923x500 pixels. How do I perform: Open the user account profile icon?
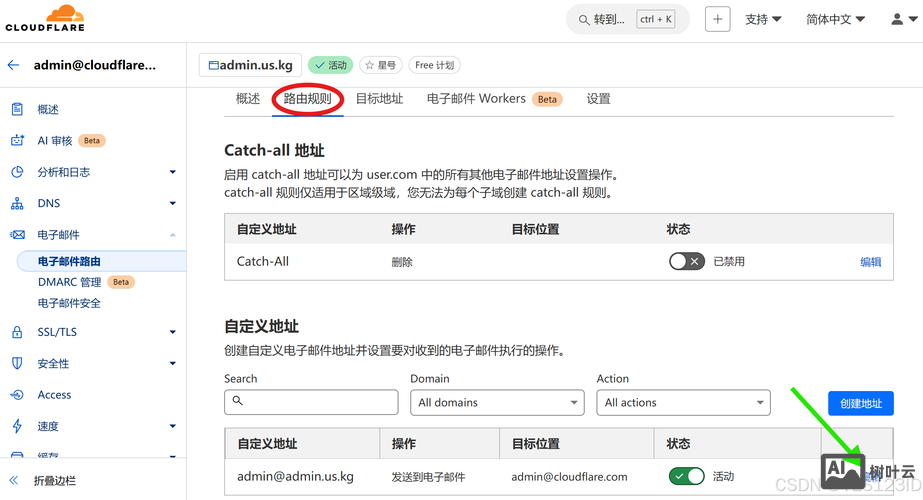[x=897, y=19]
